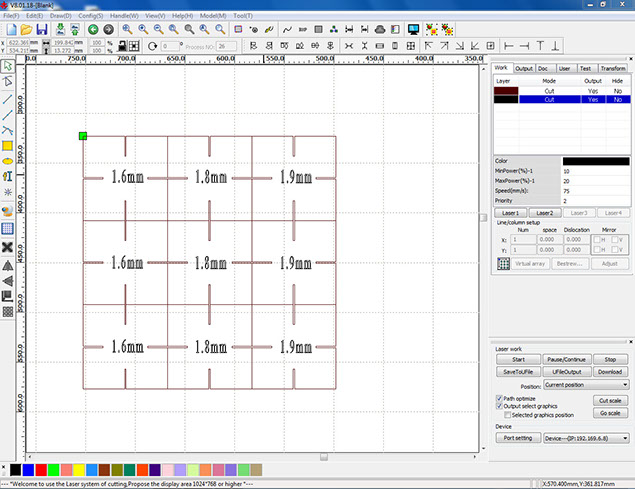Click the SaveToUFile button
The width and height of the screenshot is (635, 489).
click(x=518, y=372)
